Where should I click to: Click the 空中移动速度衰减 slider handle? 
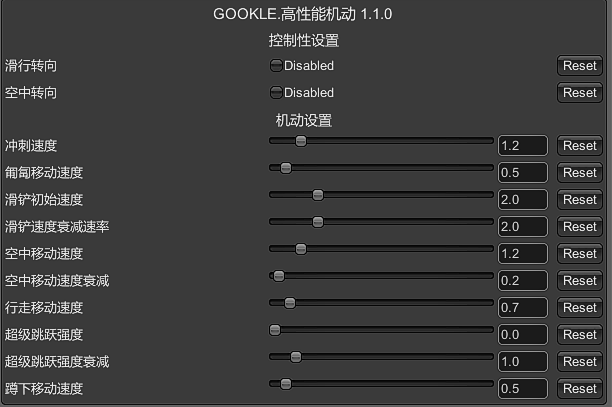tap(279, 276)
